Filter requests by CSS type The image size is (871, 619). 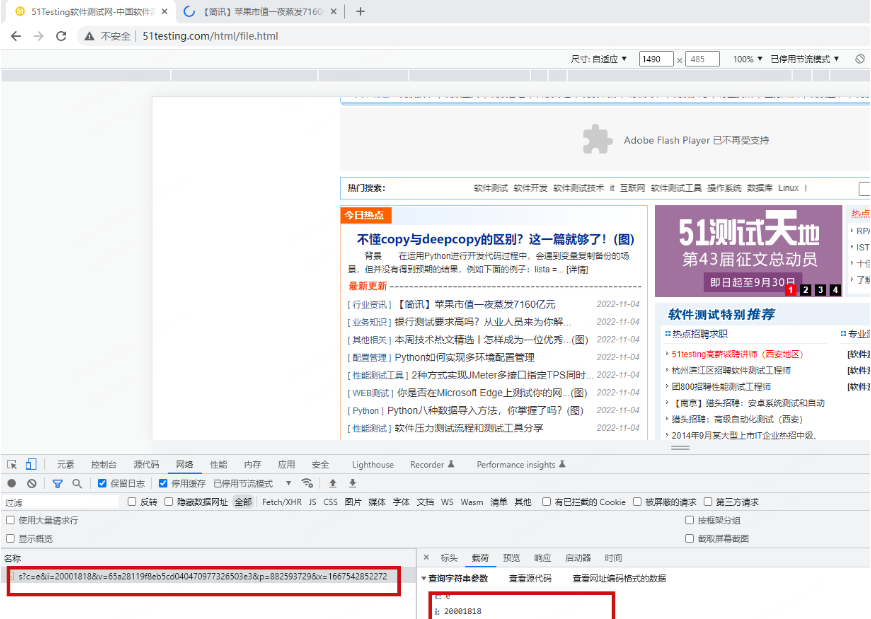tap(331, 502)
